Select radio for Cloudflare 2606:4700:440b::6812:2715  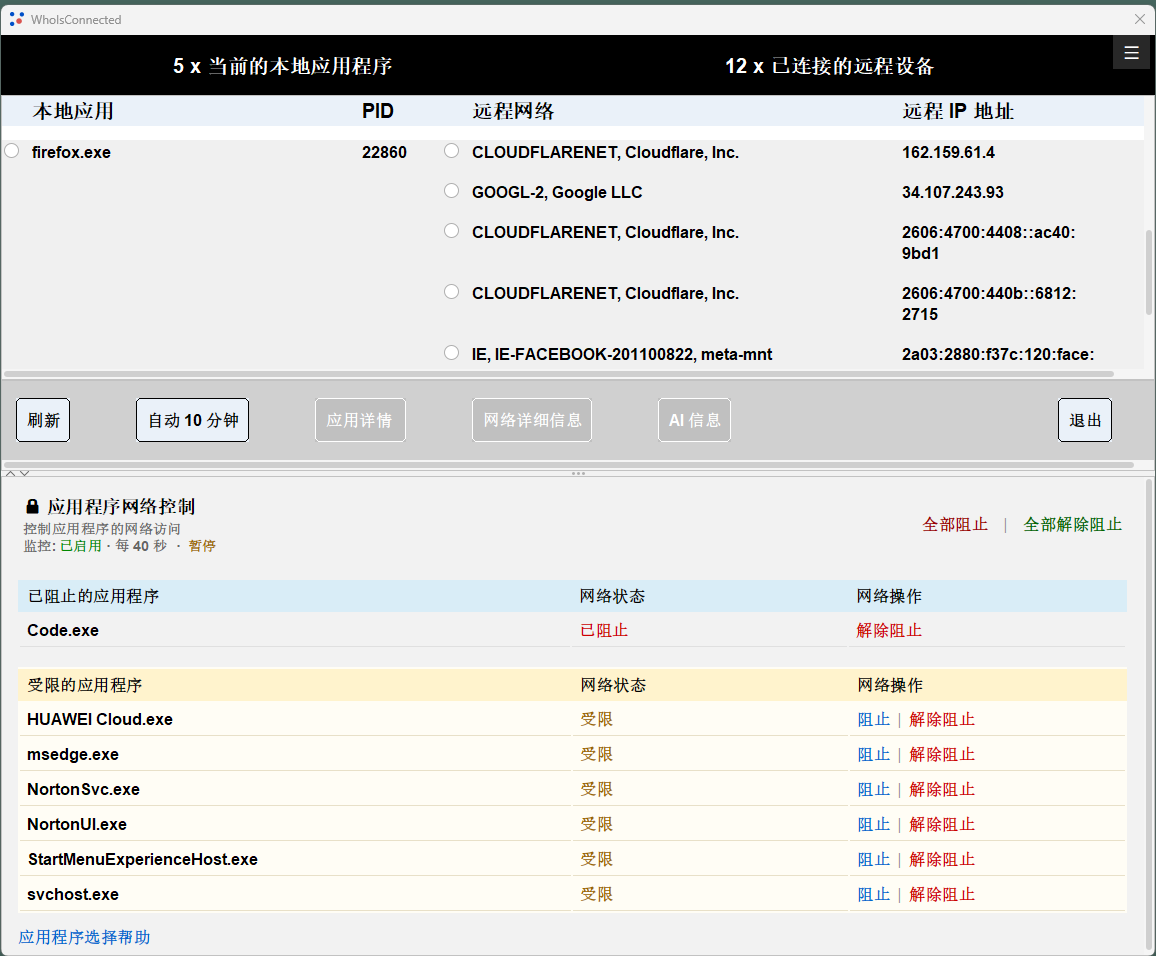[452, 292]
